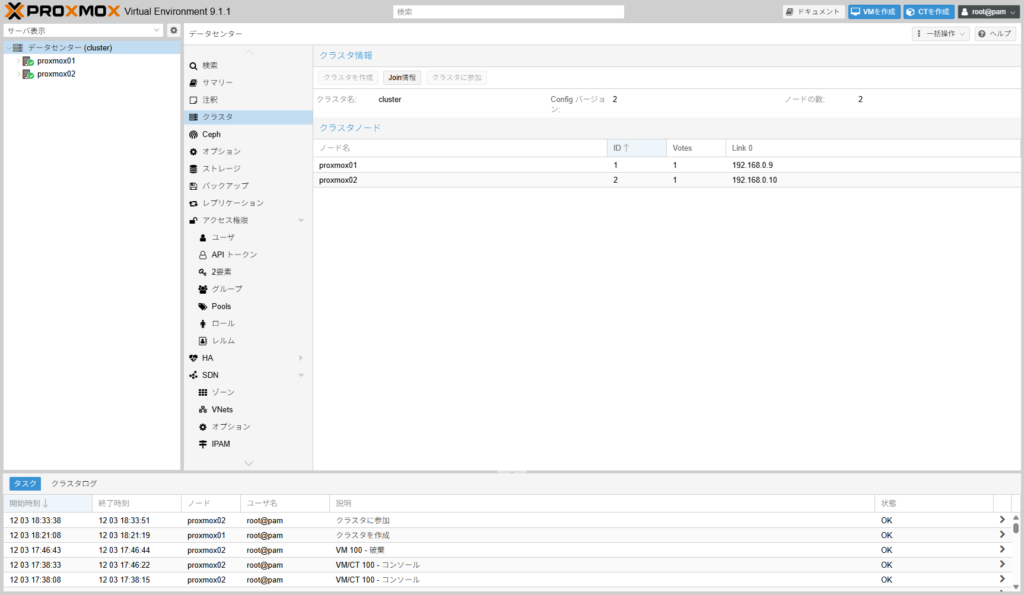The height and width of the screenshot is (595, 1024).
Task: Open the root@pam user menu
Action: 988,12
